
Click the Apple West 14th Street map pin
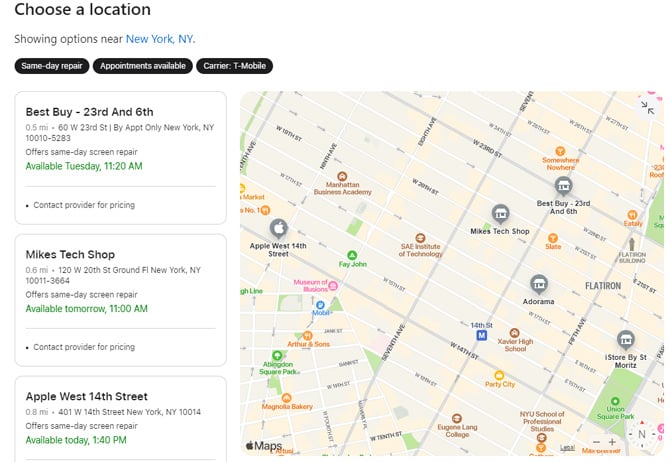coord(279,229)
